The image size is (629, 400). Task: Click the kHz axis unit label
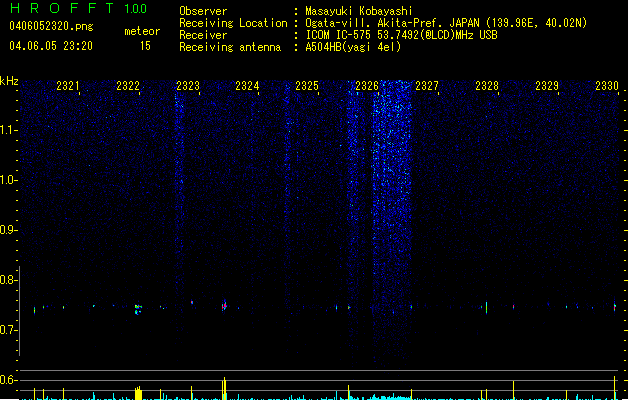[9, 81]
